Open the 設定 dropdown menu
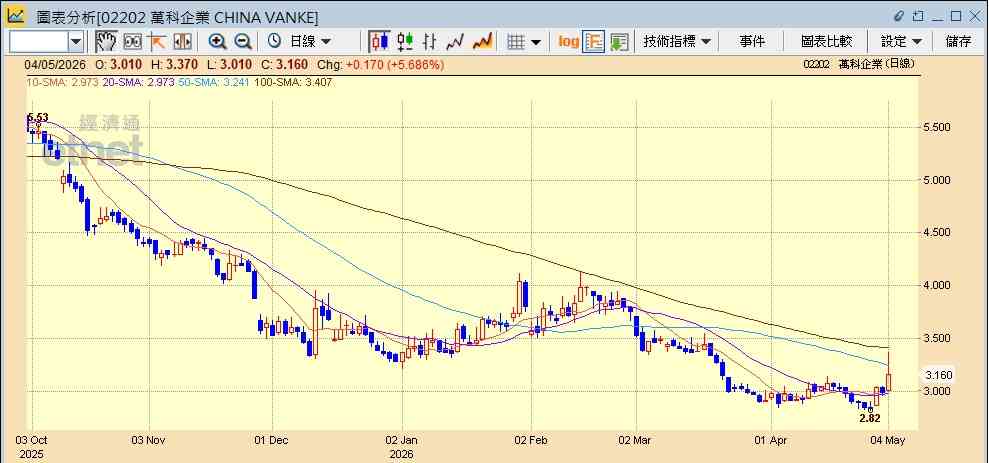The width and height of the screenshot is (989, 463). [901, 42]
